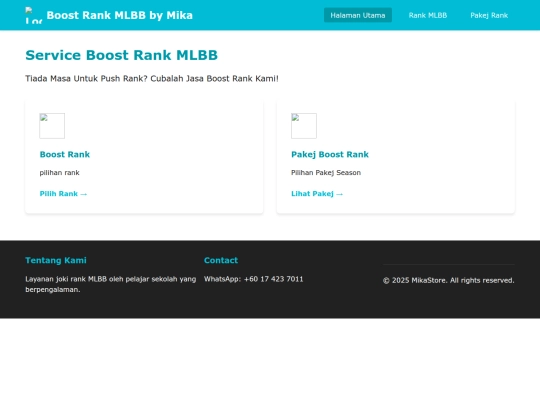Open the Halaman Utama nav item
540x405 pixels.
358,15
